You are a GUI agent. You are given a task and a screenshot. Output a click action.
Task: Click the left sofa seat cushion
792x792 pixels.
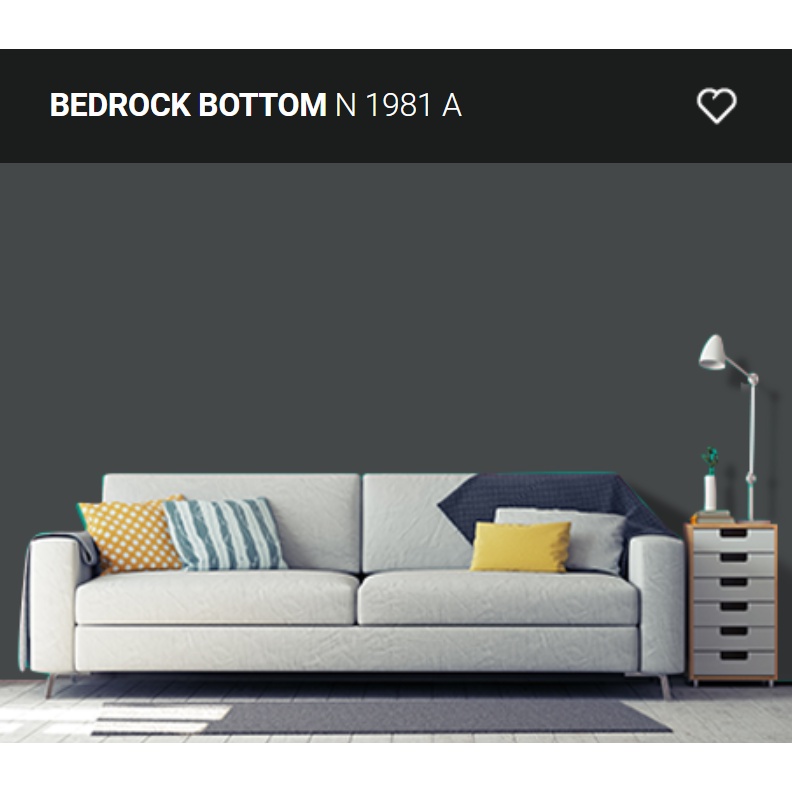216,598
